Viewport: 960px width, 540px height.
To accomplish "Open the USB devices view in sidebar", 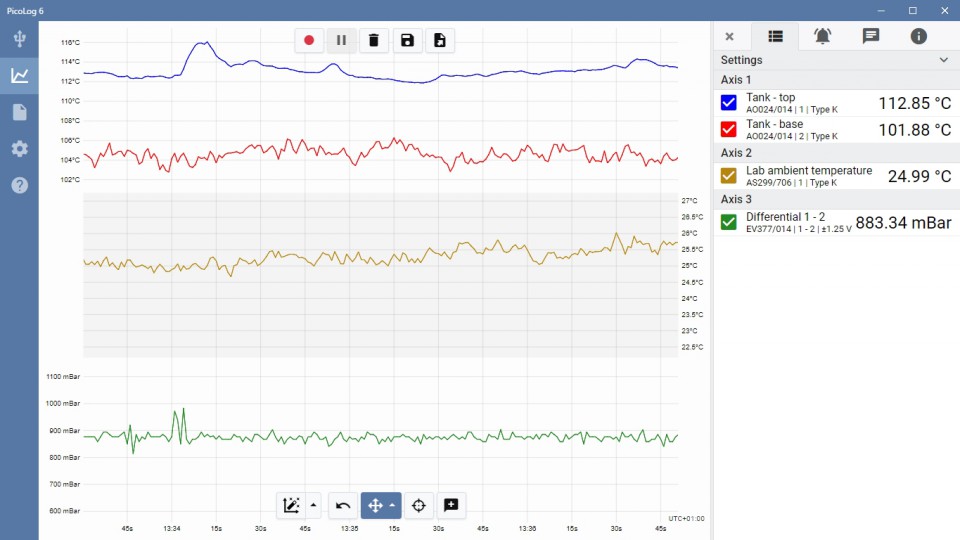I will 19,39.
